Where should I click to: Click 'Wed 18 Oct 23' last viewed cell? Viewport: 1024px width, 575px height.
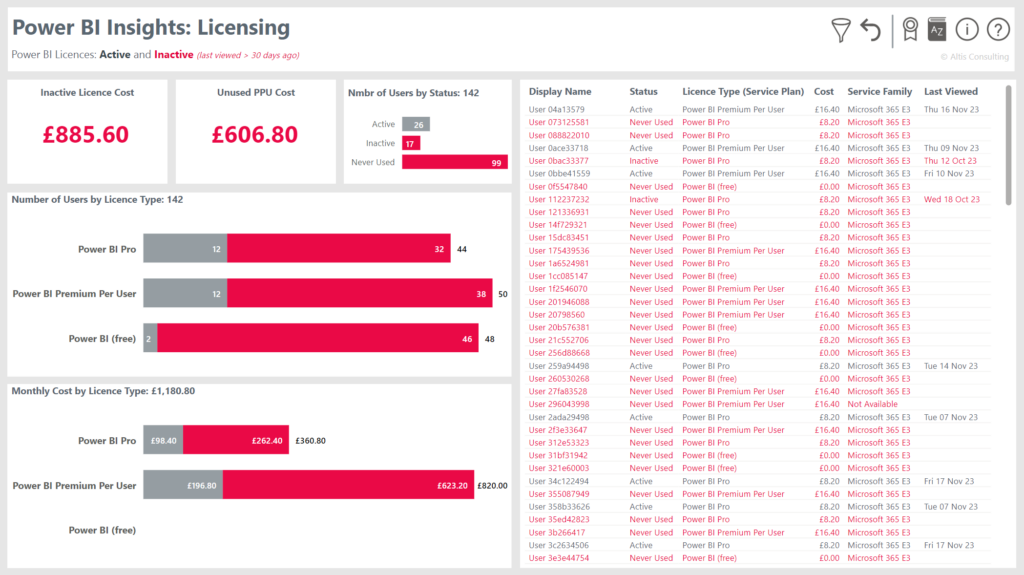click(952, 199)
